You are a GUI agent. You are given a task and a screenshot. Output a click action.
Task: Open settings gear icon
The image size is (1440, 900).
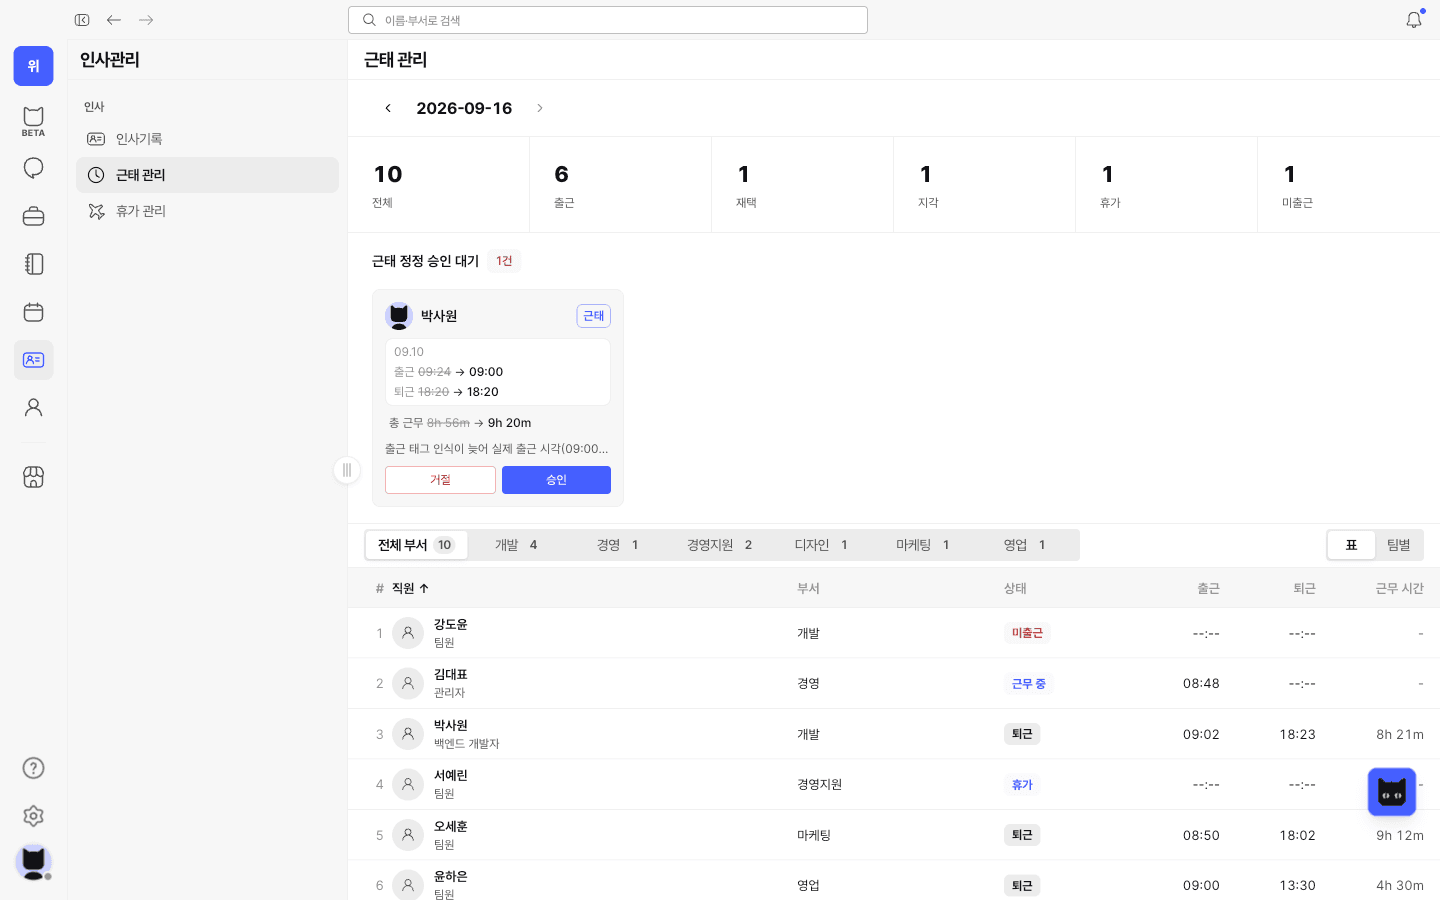pos(33,816)
